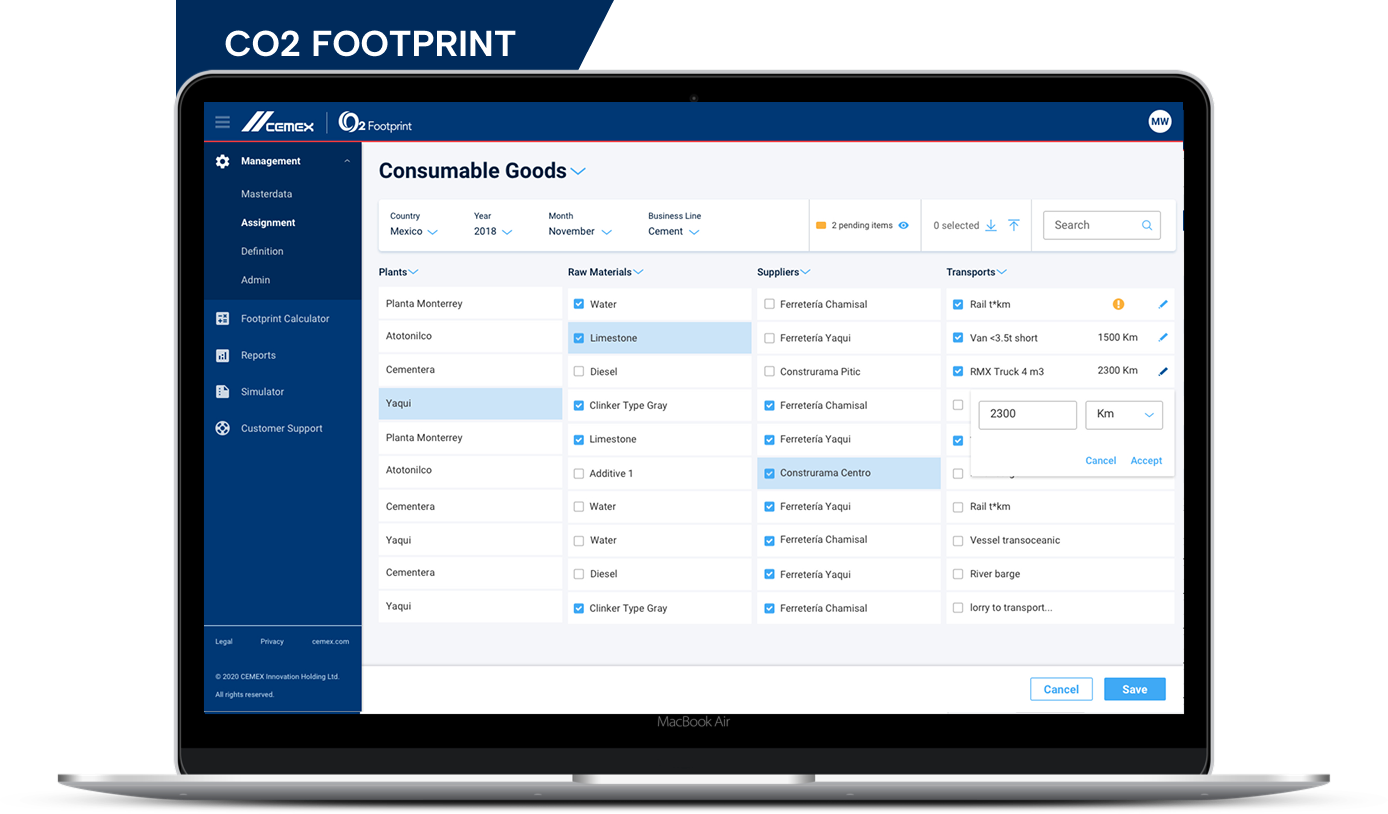Click the download icon next to '0 selected'
Viewport: 1388px width, 814px height.
pos(990,225)
